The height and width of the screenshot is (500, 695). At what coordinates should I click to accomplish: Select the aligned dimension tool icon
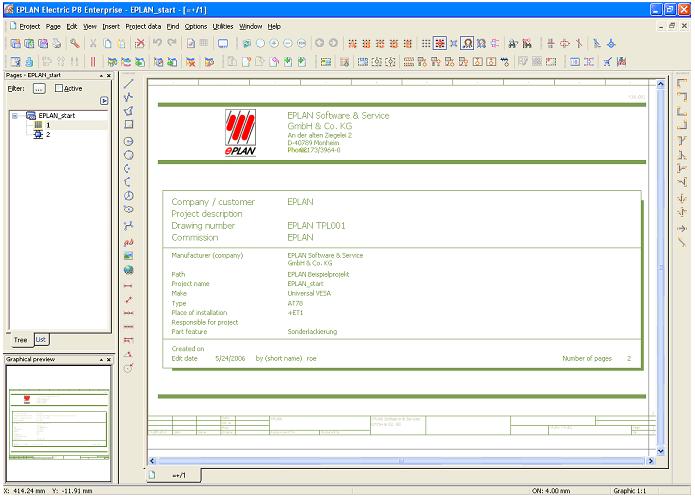[129, 300]
